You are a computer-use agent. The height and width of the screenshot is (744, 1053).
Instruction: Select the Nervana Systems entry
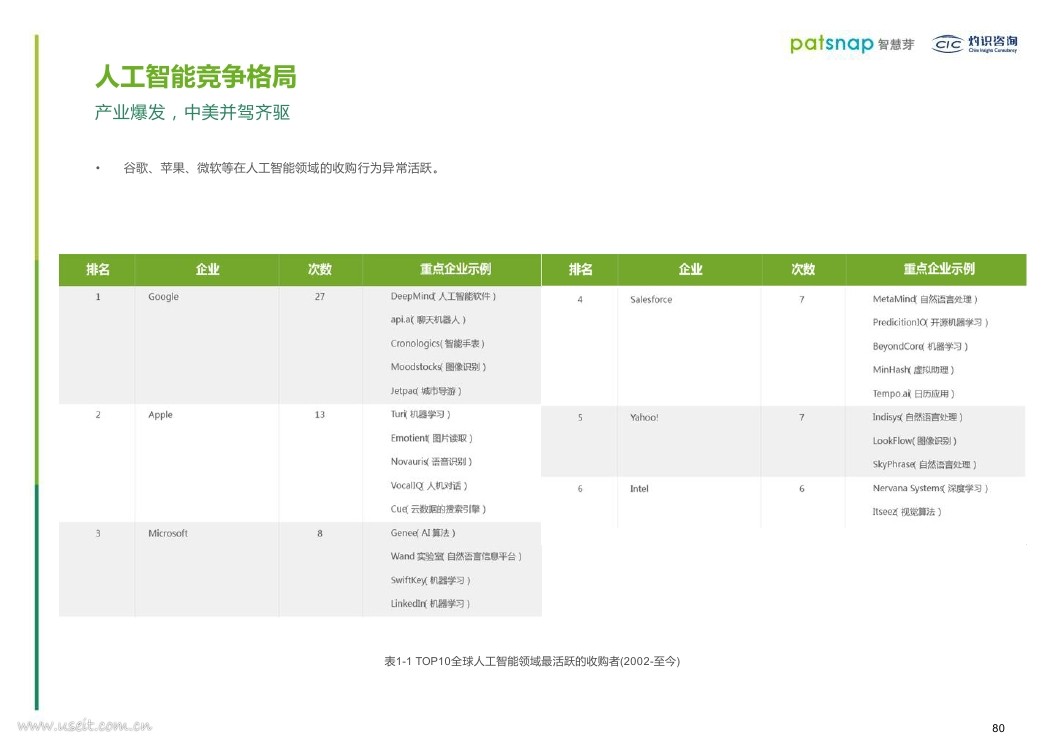[930, 488]
